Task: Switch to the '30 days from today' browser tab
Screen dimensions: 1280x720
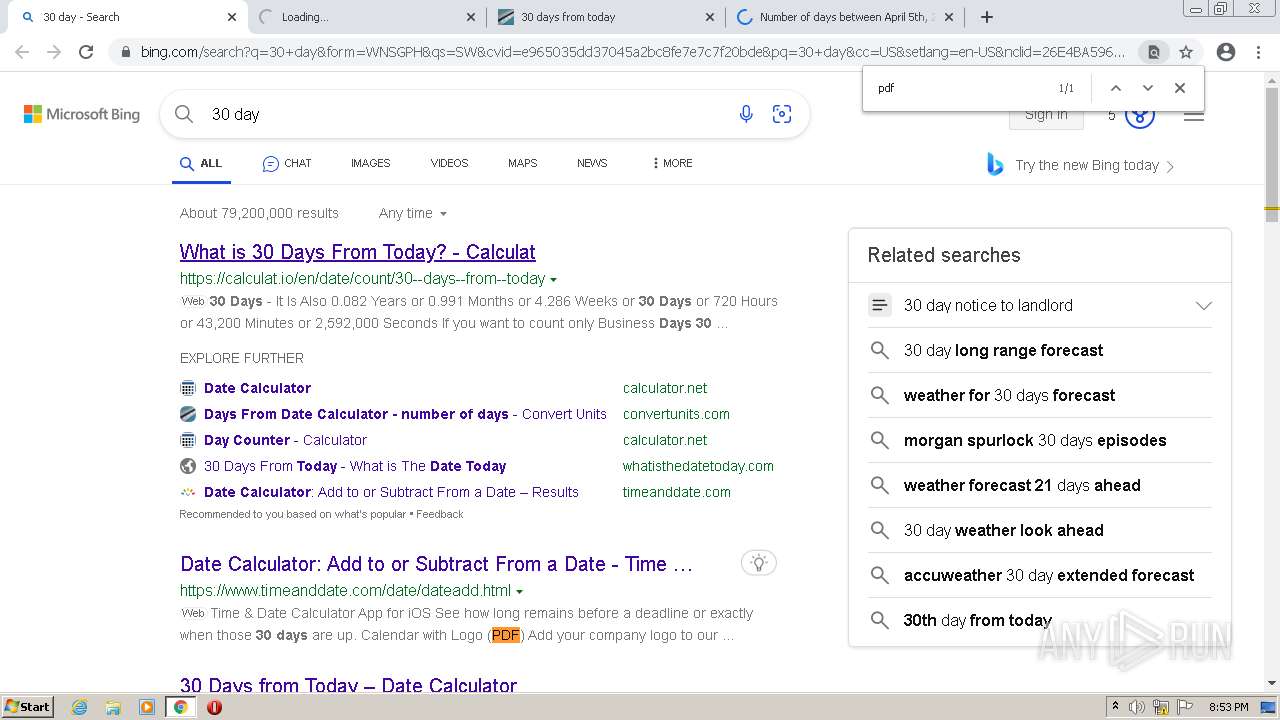Action: (x=605, y=17)
